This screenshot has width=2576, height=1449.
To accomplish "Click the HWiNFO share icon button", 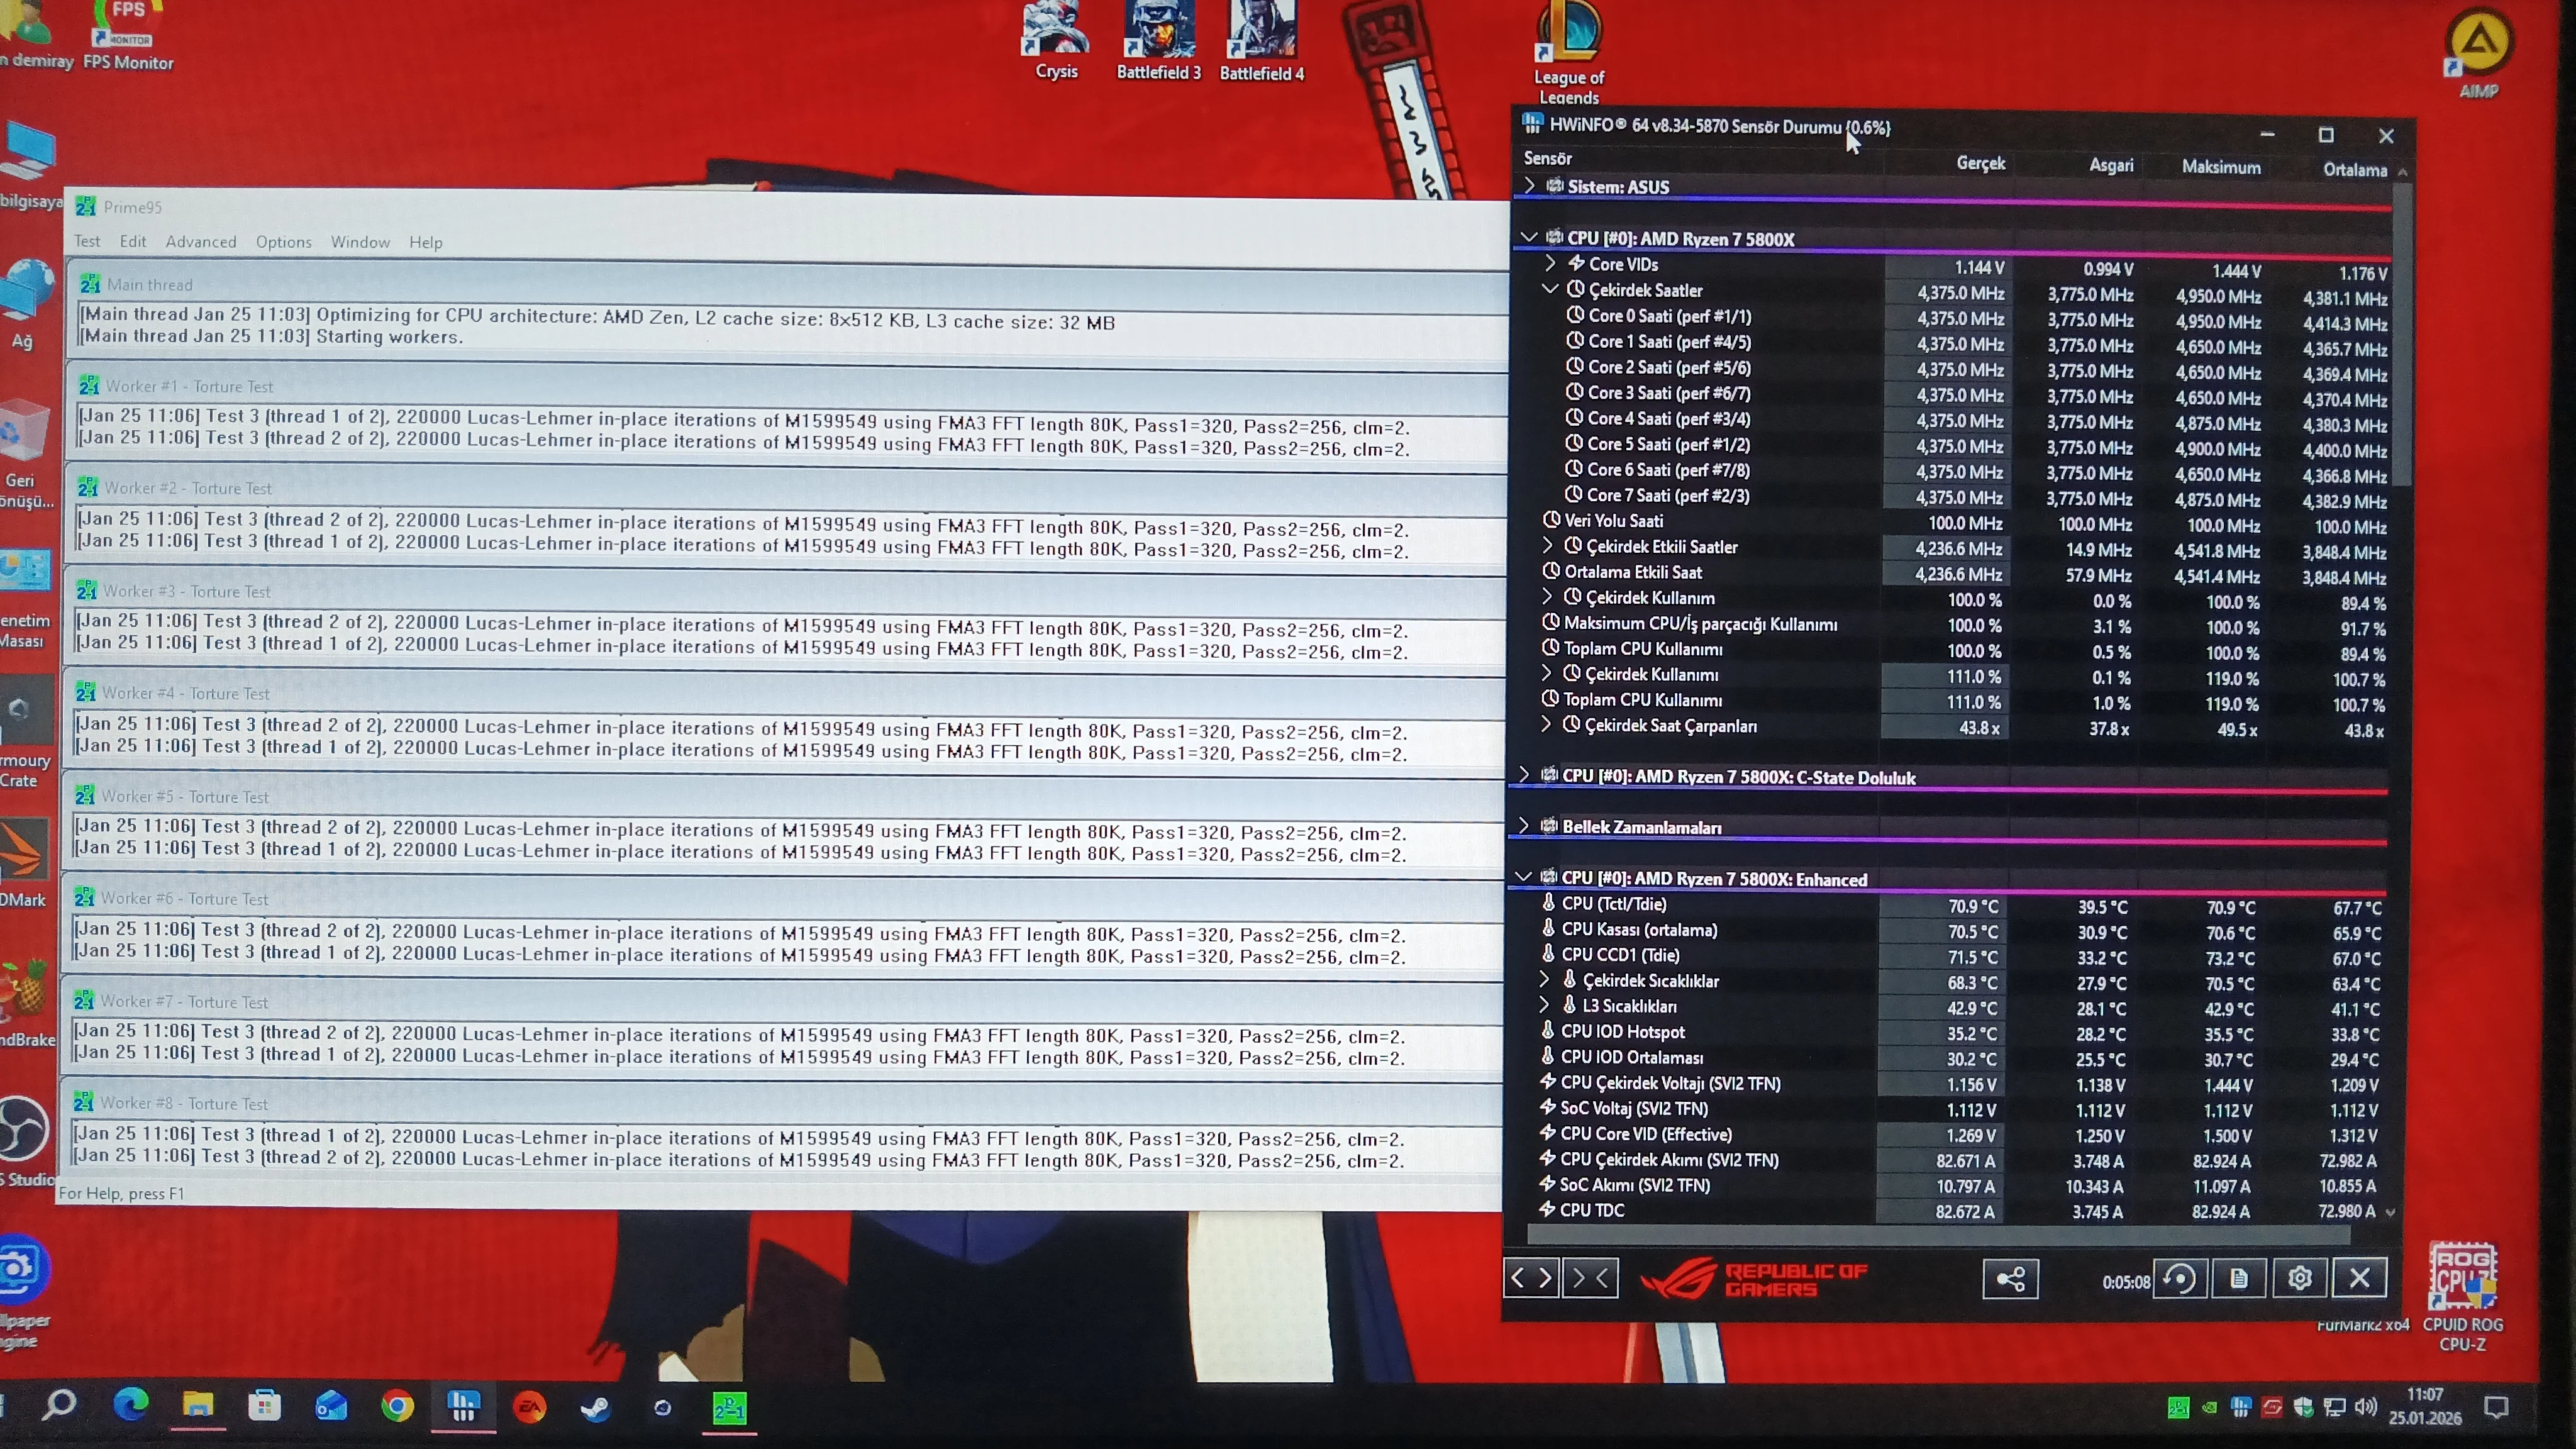I will click(2010, 1279).
